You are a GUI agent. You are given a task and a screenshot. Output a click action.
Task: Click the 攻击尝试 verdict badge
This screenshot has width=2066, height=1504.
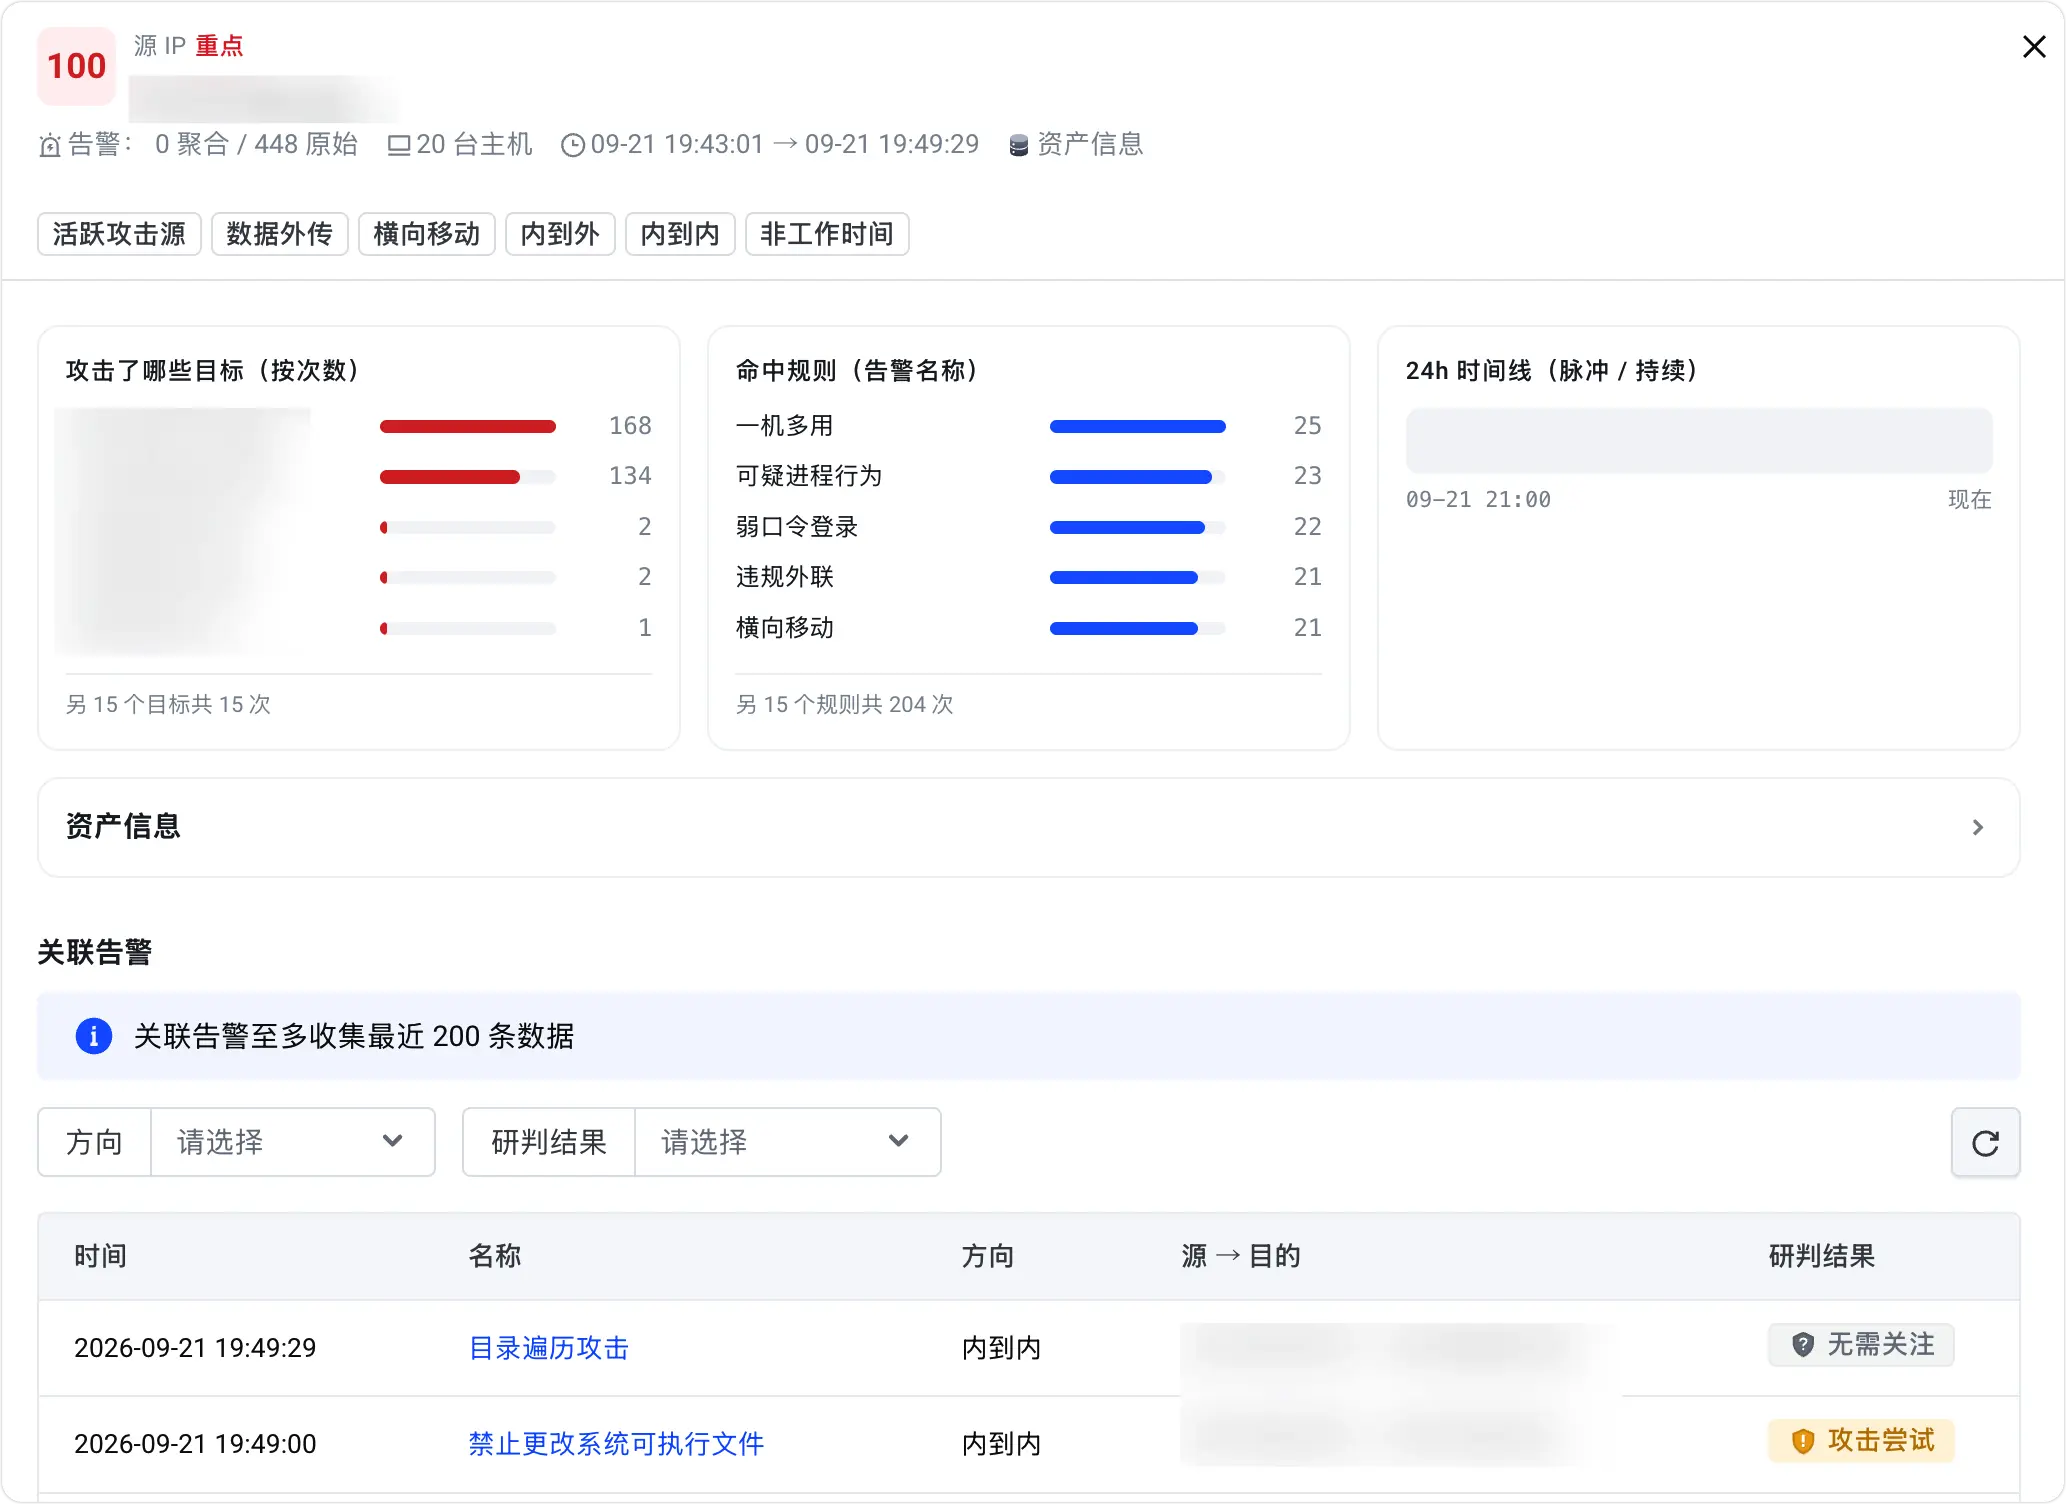point(1861,1441)
